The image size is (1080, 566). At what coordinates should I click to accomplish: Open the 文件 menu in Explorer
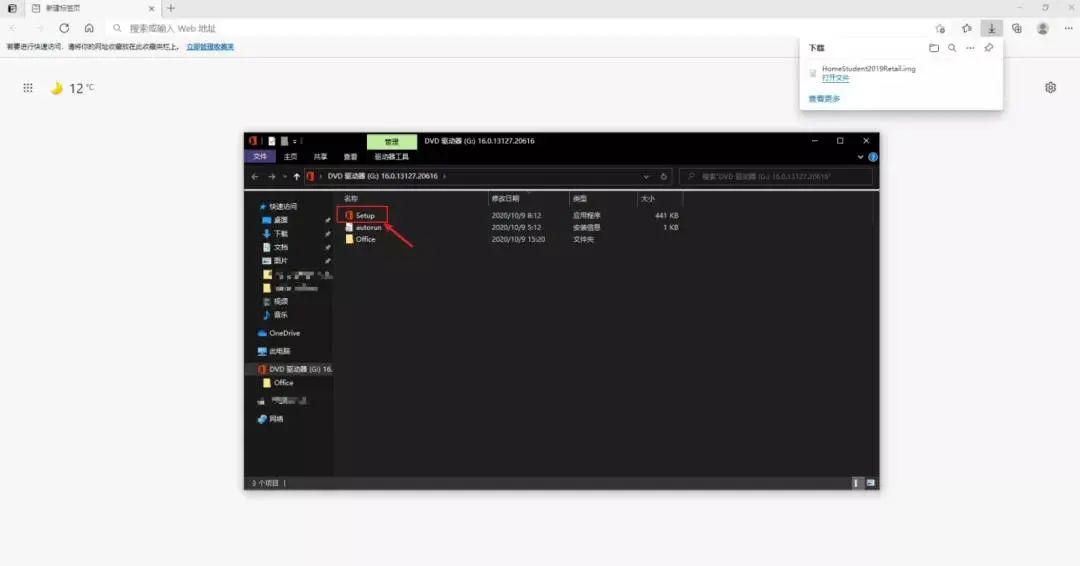pos(260,156)
